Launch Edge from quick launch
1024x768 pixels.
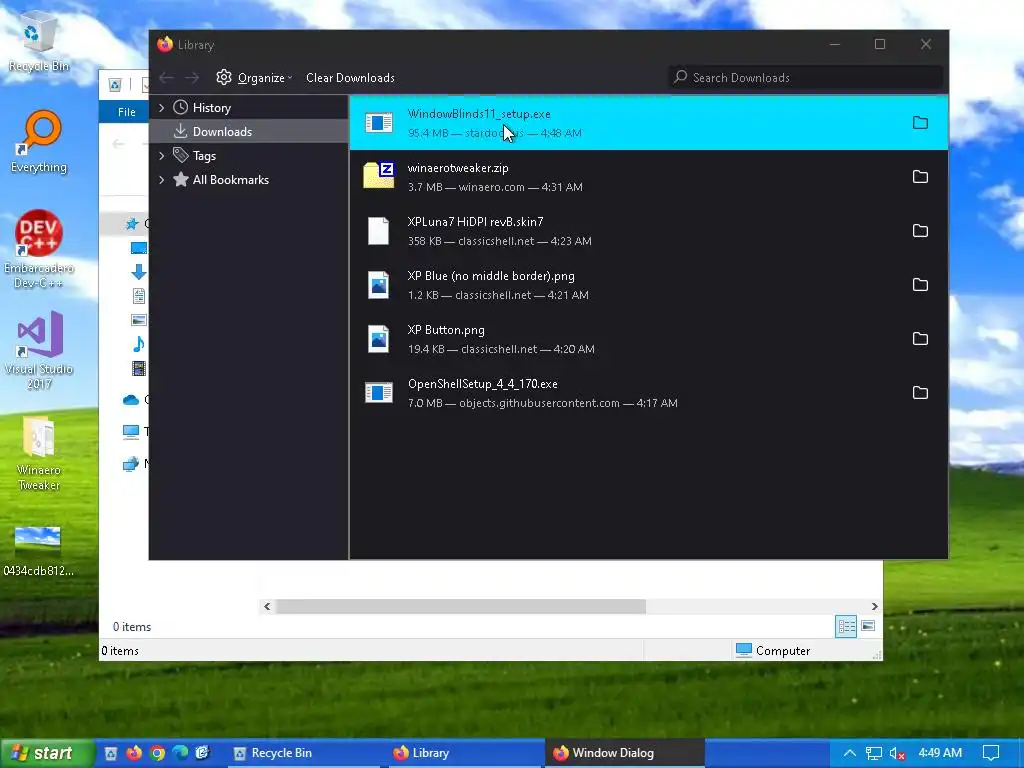pyautogui.click(x=180, y=753)
